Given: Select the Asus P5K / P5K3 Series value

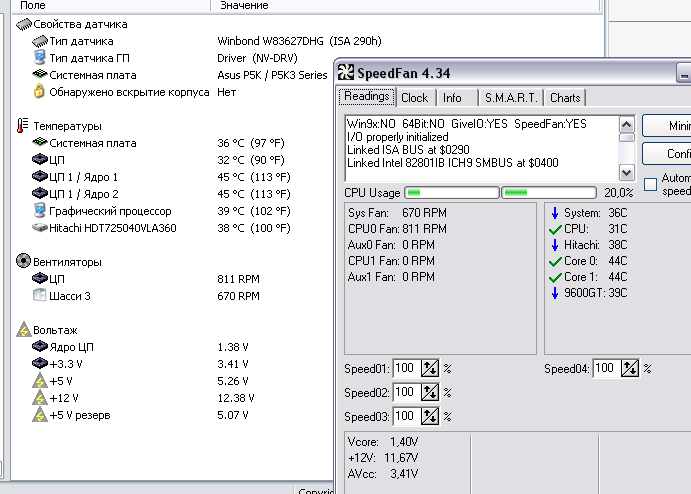Looking at the screenshot, I should coord(272,75).
